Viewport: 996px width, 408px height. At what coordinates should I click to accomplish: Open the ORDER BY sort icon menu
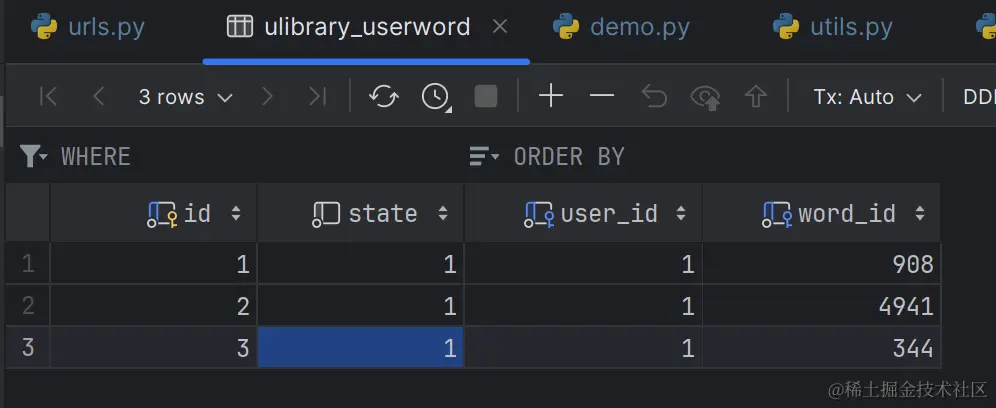pos(484,156)
